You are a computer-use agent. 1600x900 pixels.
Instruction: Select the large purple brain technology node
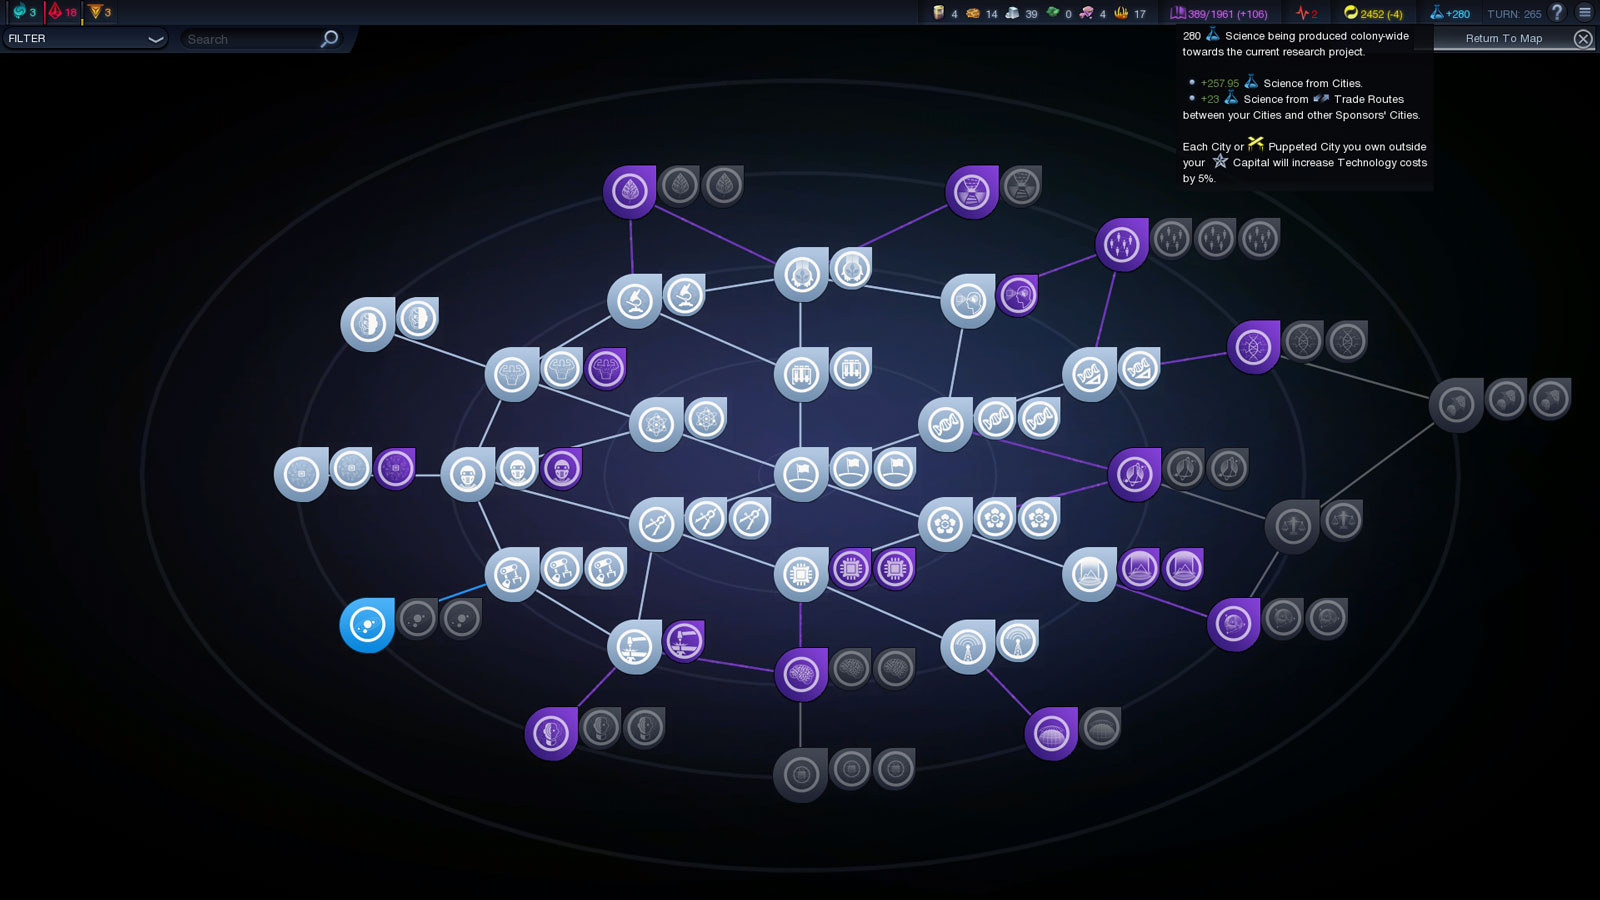(801, 674)
